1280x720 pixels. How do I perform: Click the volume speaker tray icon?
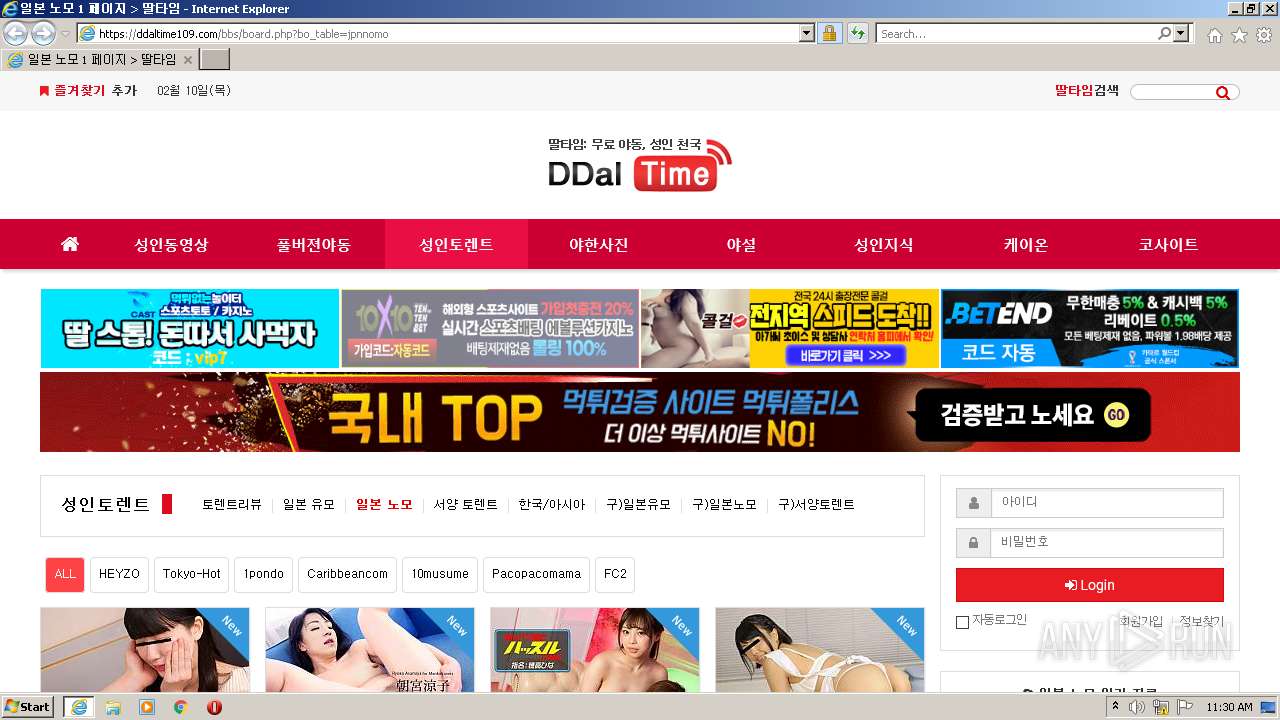coord(1137,707)
